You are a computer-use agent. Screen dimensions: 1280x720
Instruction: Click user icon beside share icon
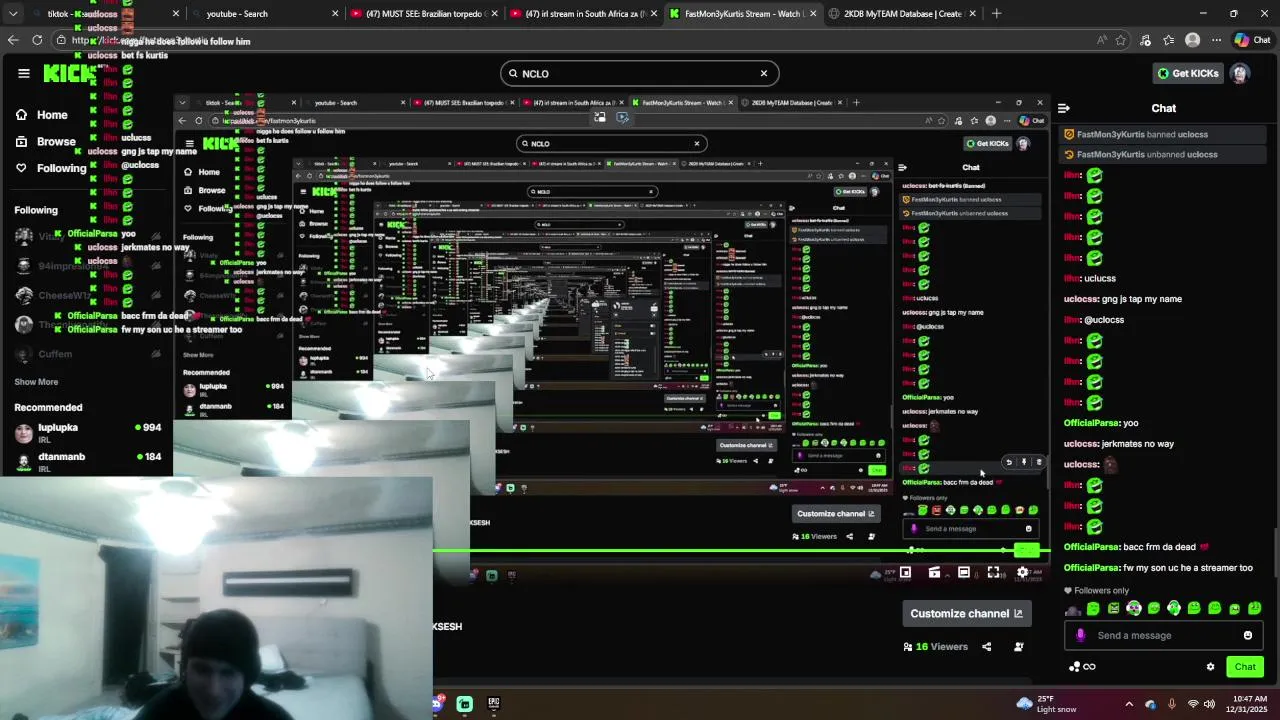[1019, 647]
